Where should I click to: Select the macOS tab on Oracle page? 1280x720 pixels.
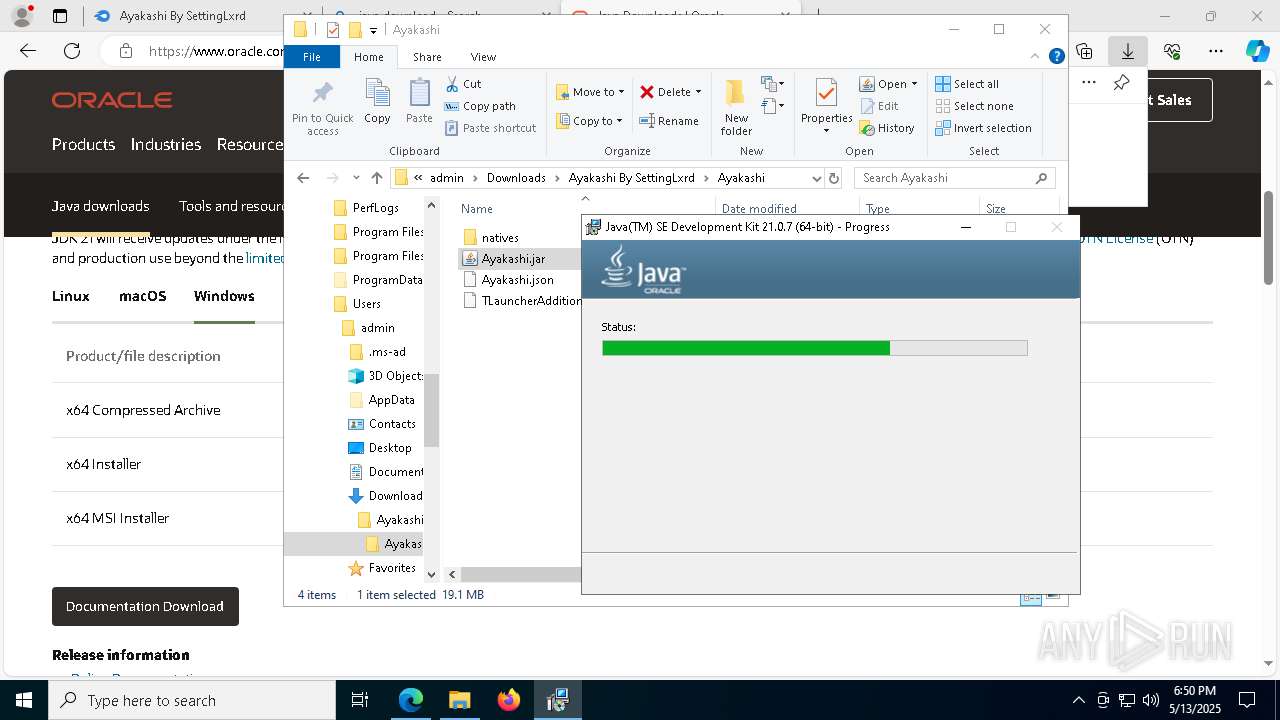[x=143, y=296]
